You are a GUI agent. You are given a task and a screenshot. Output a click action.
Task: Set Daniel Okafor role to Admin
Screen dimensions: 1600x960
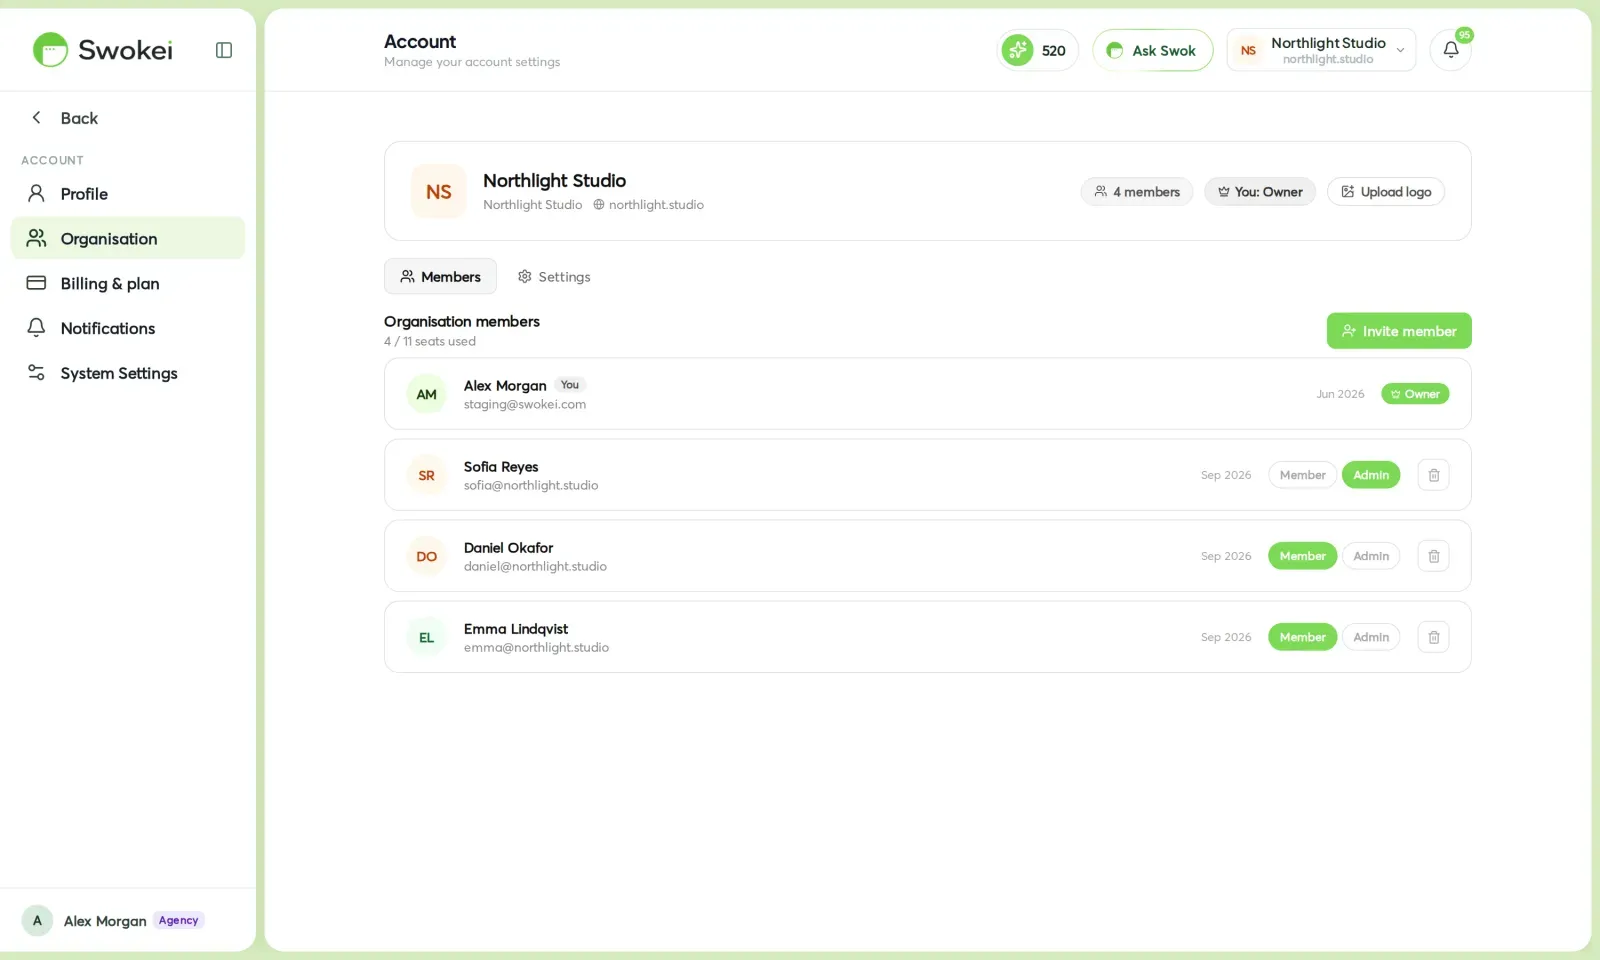[x=1371, y=556]
